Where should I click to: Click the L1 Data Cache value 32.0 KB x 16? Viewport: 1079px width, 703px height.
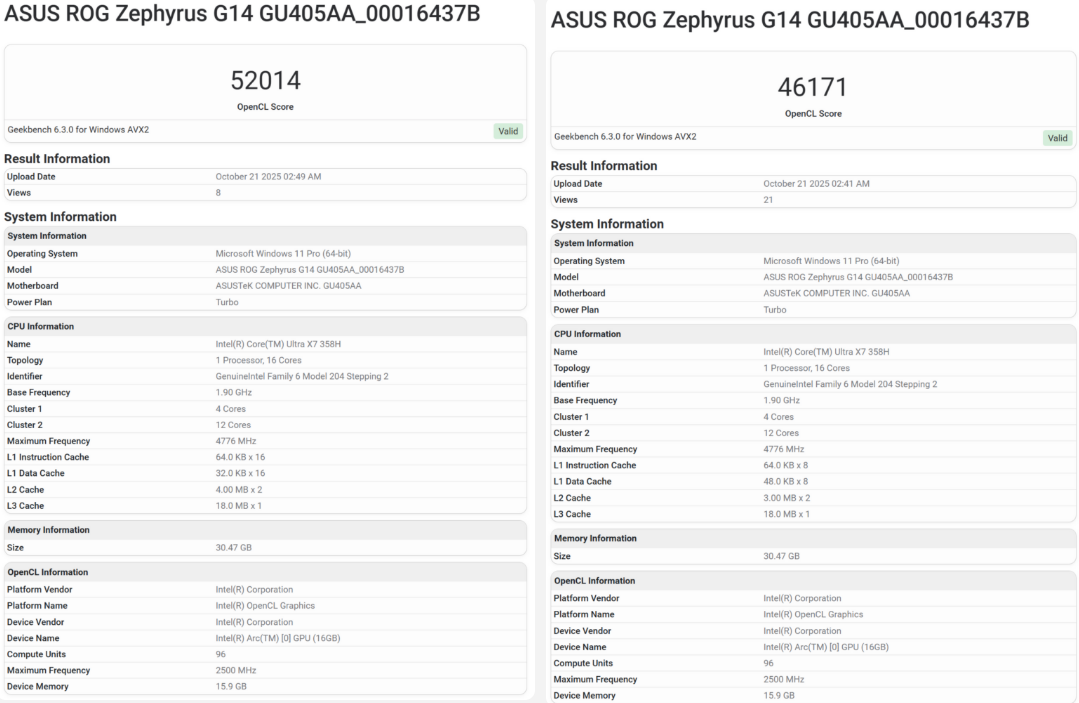(240, 473)
